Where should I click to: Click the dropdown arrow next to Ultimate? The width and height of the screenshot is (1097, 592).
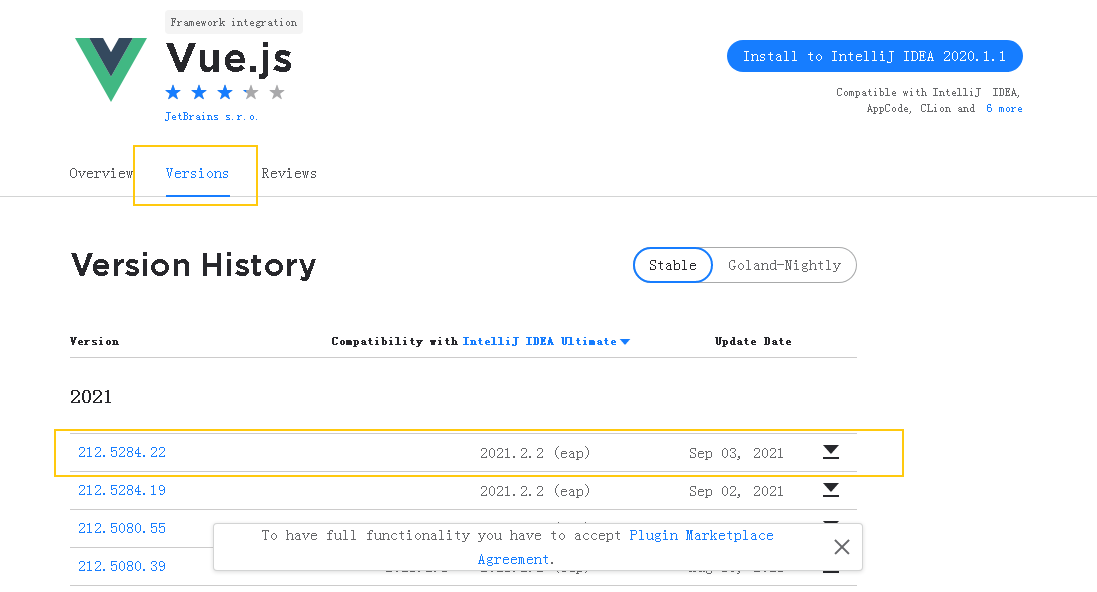625,341
